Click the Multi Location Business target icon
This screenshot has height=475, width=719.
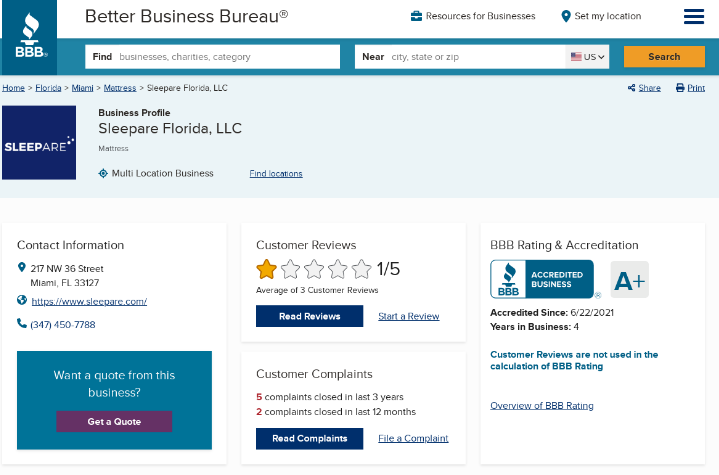tap(103, 173)
